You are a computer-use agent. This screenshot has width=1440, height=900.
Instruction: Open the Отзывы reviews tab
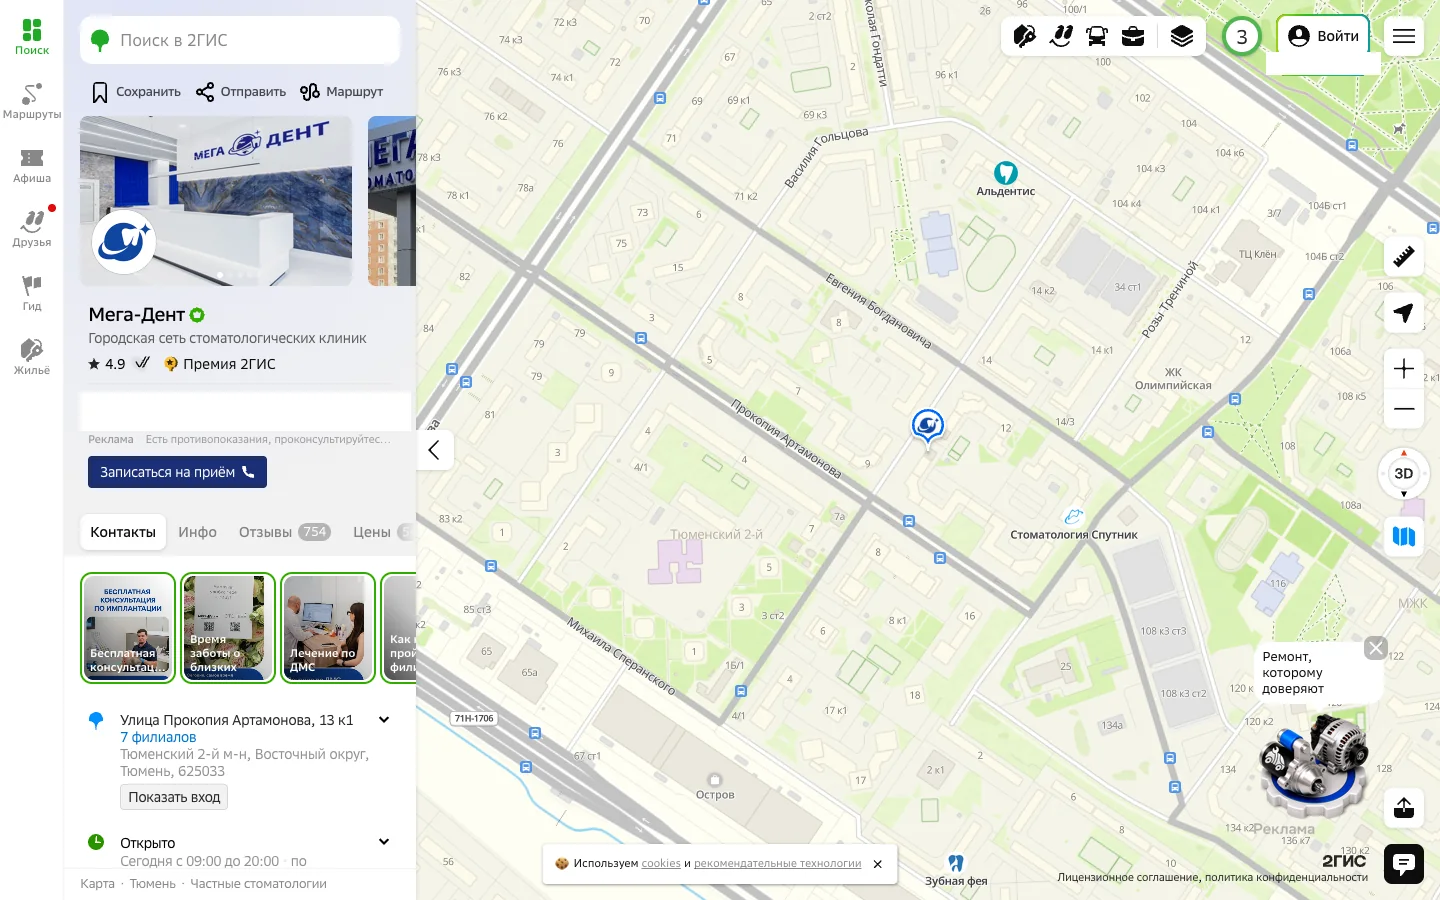pyautogui.click(x=284, y=532)
